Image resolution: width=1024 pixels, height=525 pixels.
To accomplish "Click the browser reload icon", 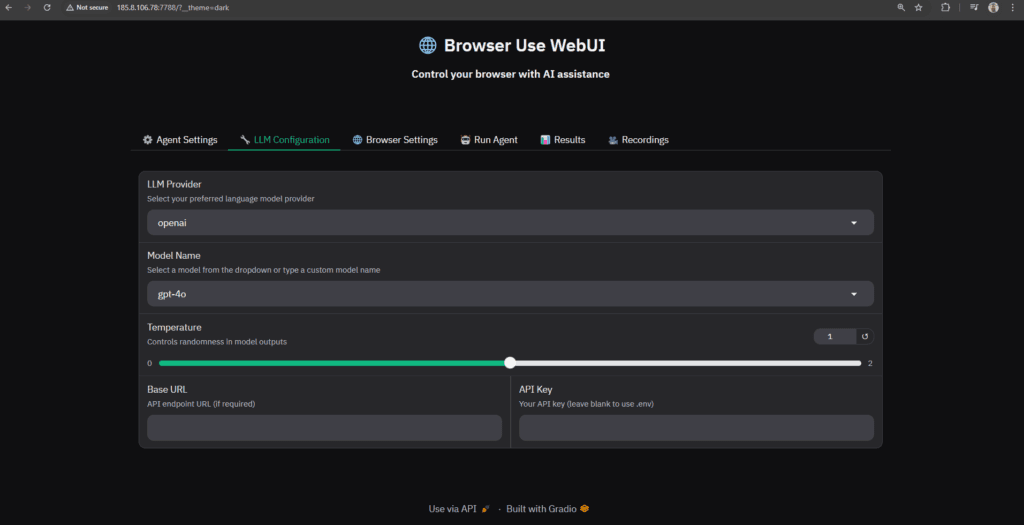I will tap(47, 7).
